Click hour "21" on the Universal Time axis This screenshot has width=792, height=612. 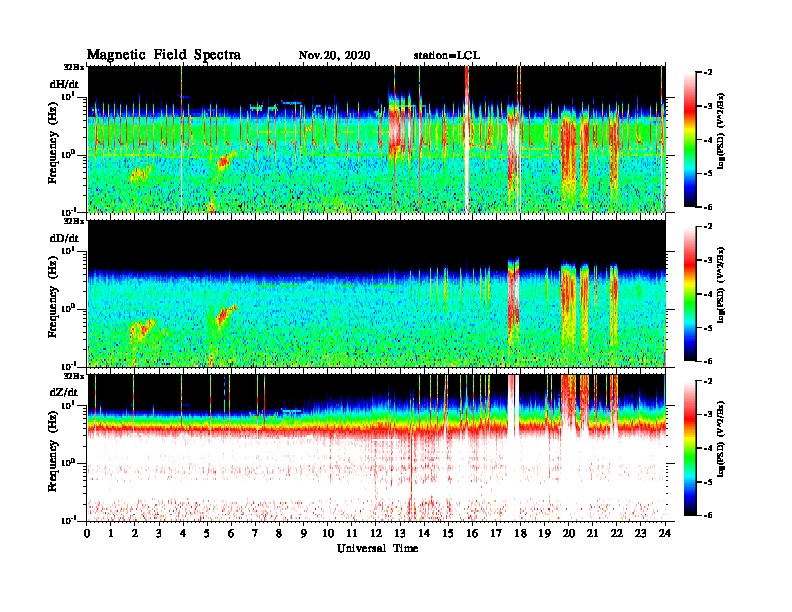pos(592,533)
